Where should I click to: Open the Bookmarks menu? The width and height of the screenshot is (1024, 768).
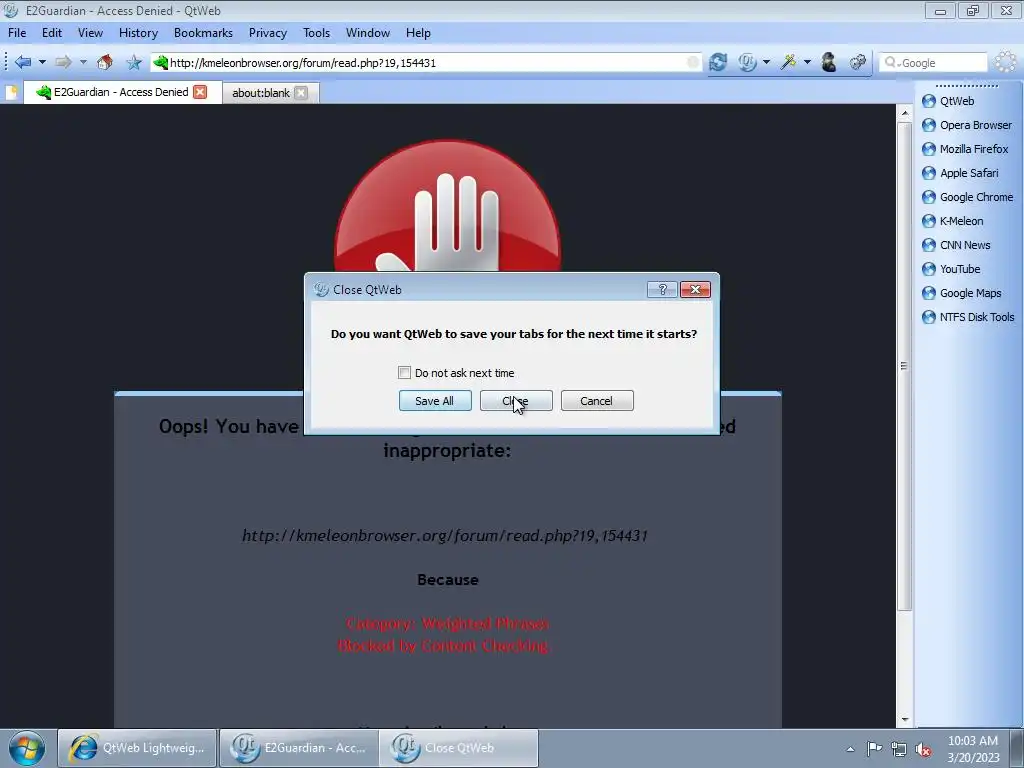(203, 33)
